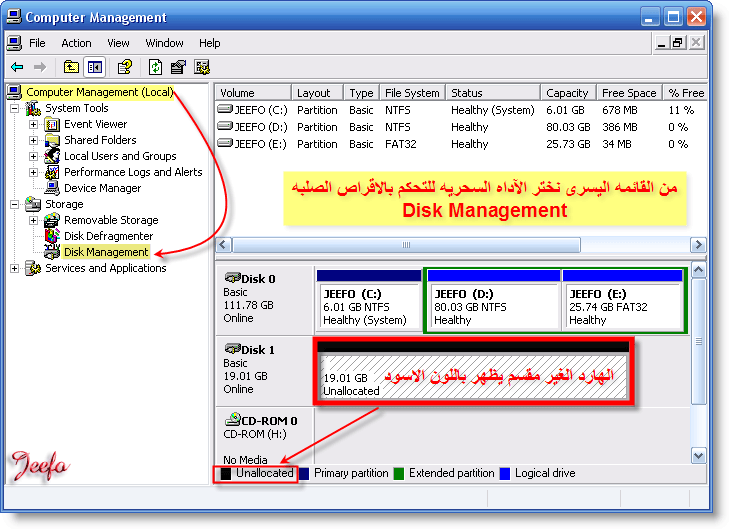Viewport: 729px width, 529px height.
Task: Click the Back arrow toolbar icon
Action: coord(17,67)
